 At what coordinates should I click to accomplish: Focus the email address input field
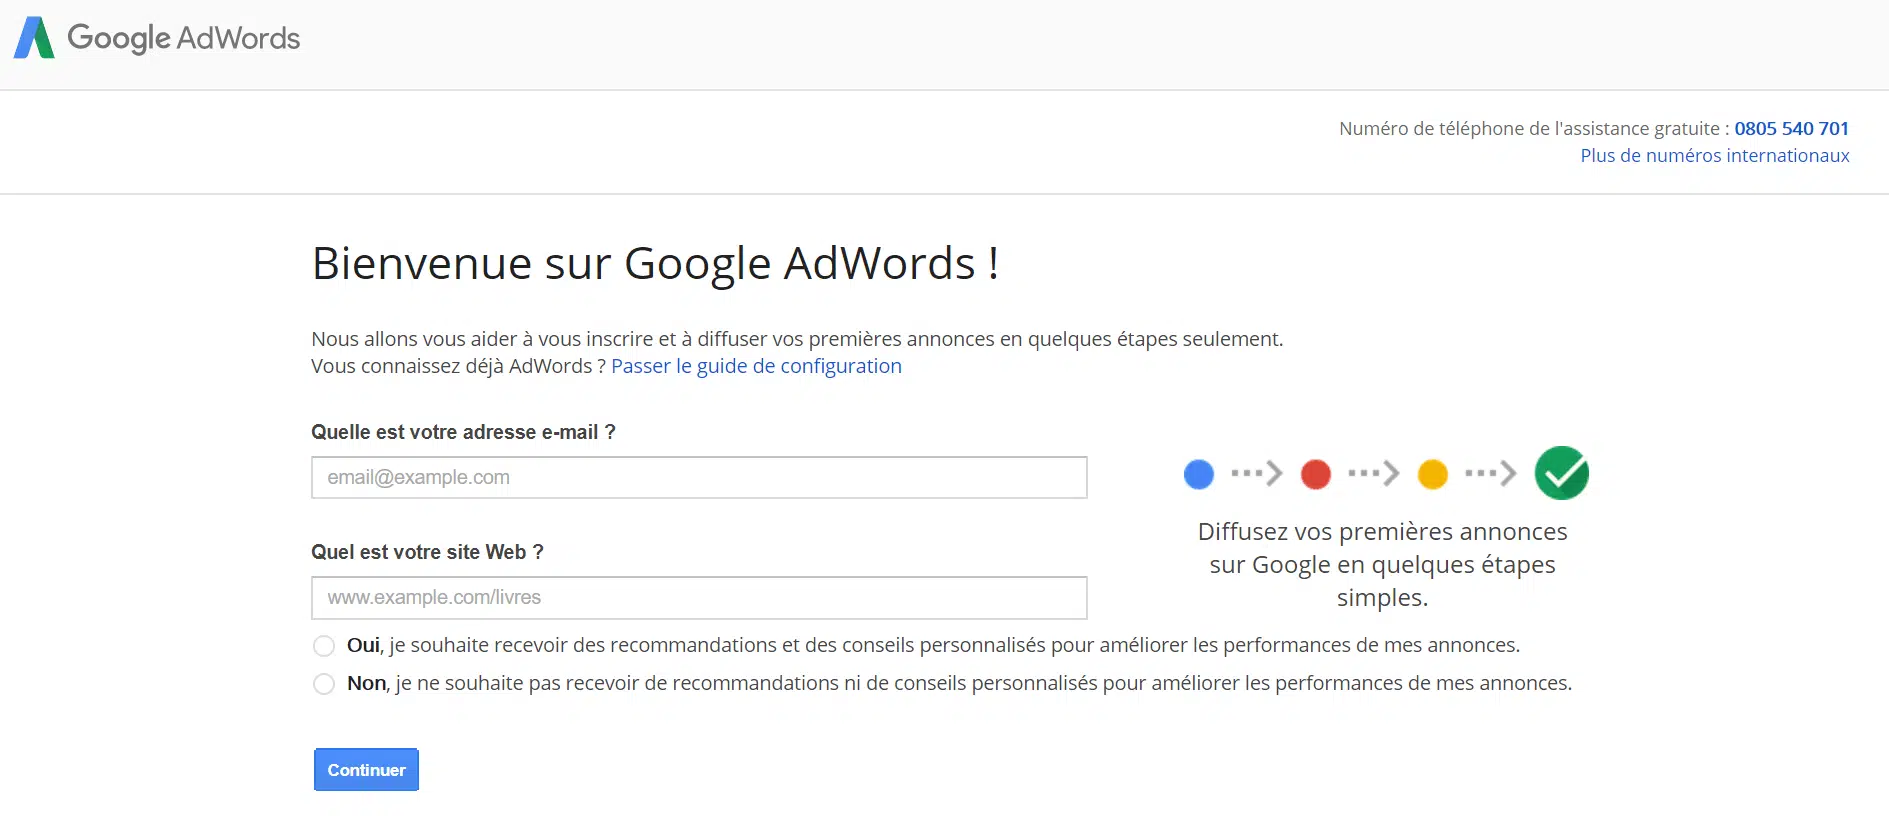pyautogui.click(x=699, y=478)
